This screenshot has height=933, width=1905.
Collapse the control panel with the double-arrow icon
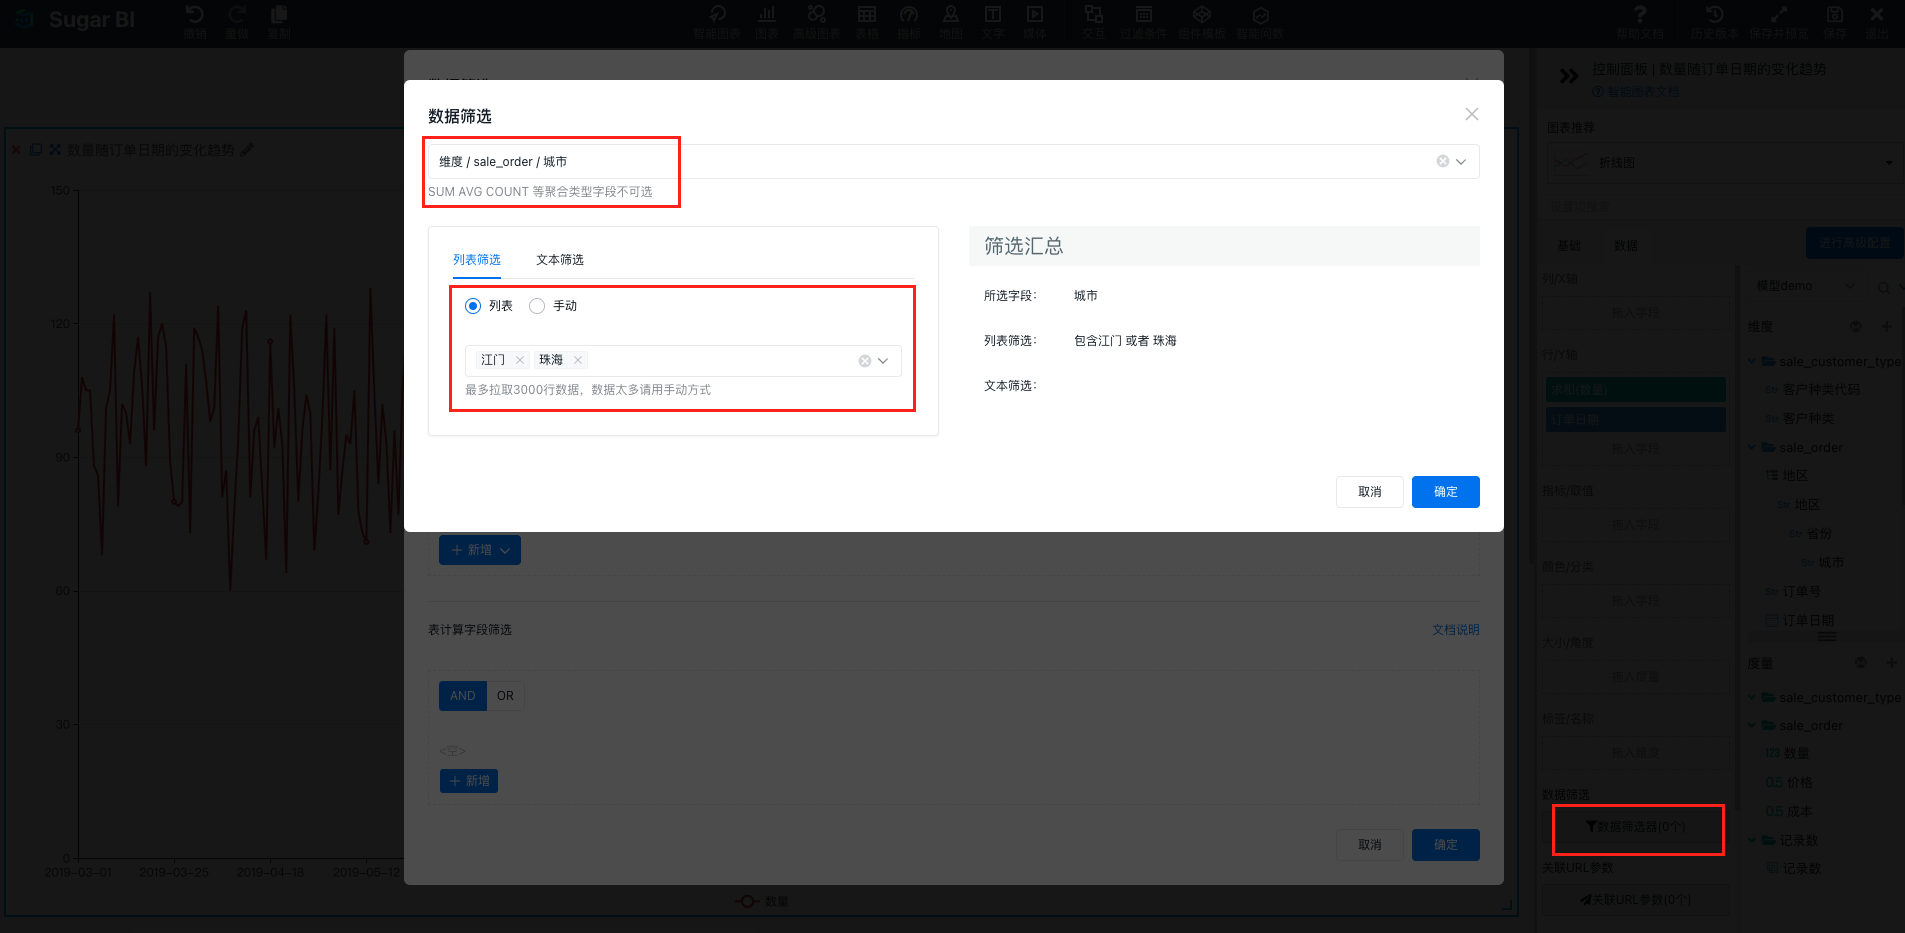pyautogui.click(x=1569, y=75)
